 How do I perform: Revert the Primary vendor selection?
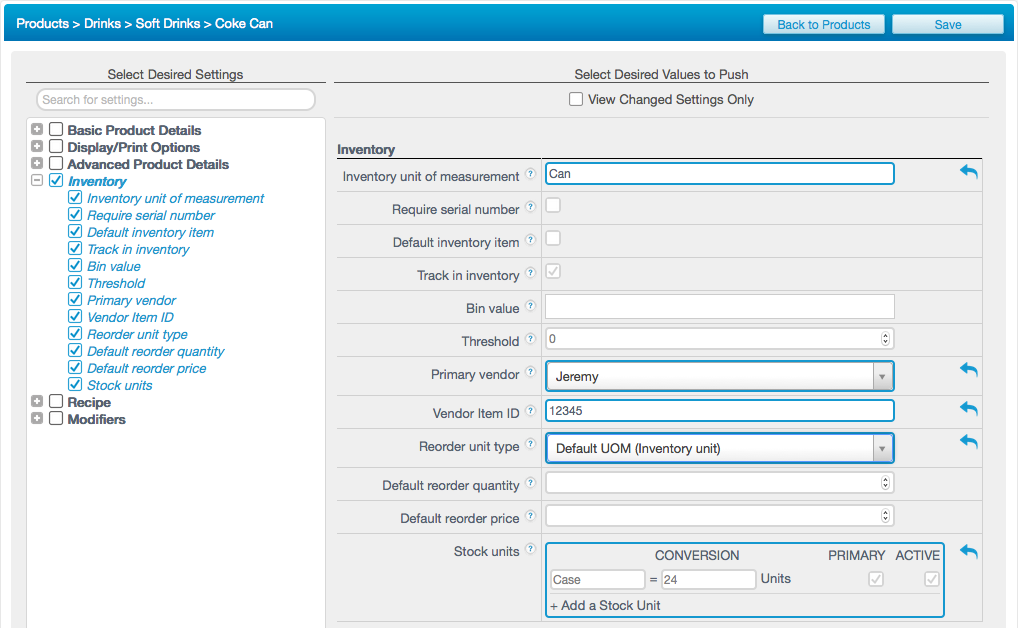tap(968, 370)
